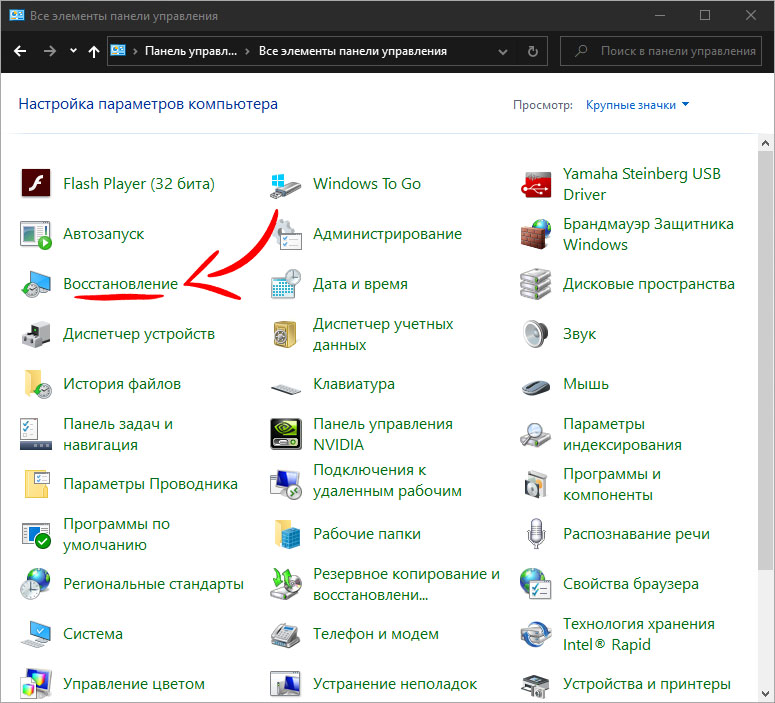Screen dimensions: 775x703
Task: Open Программы и компоненты icon
Action: [536, 484]
